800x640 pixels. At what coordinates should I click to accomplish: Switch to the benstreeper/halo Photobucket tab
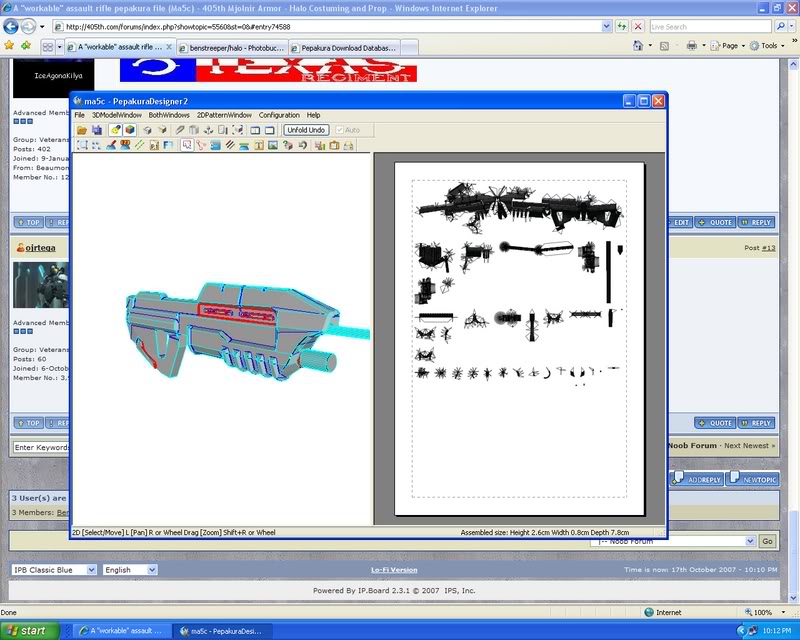tap(232, 48)
